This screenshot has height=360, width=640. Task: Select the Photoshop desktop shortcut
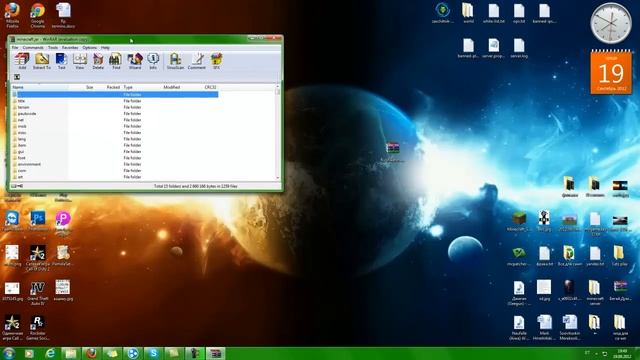pyautogui.click(x=38, y=221)
